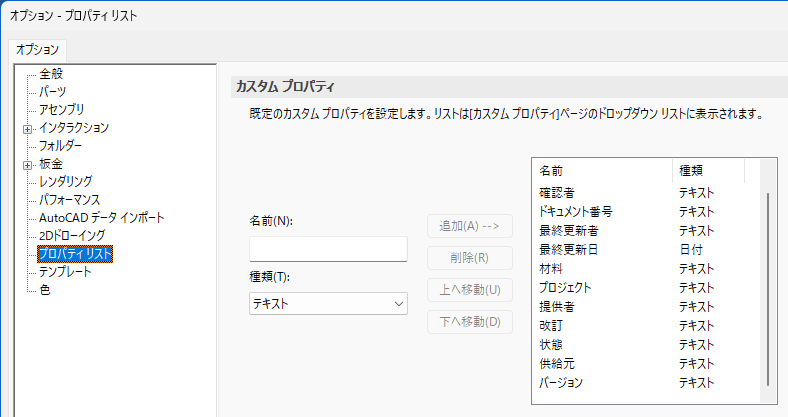Select 板金 tree item
The width and height of the screenshot is (788, 417).
51,164
